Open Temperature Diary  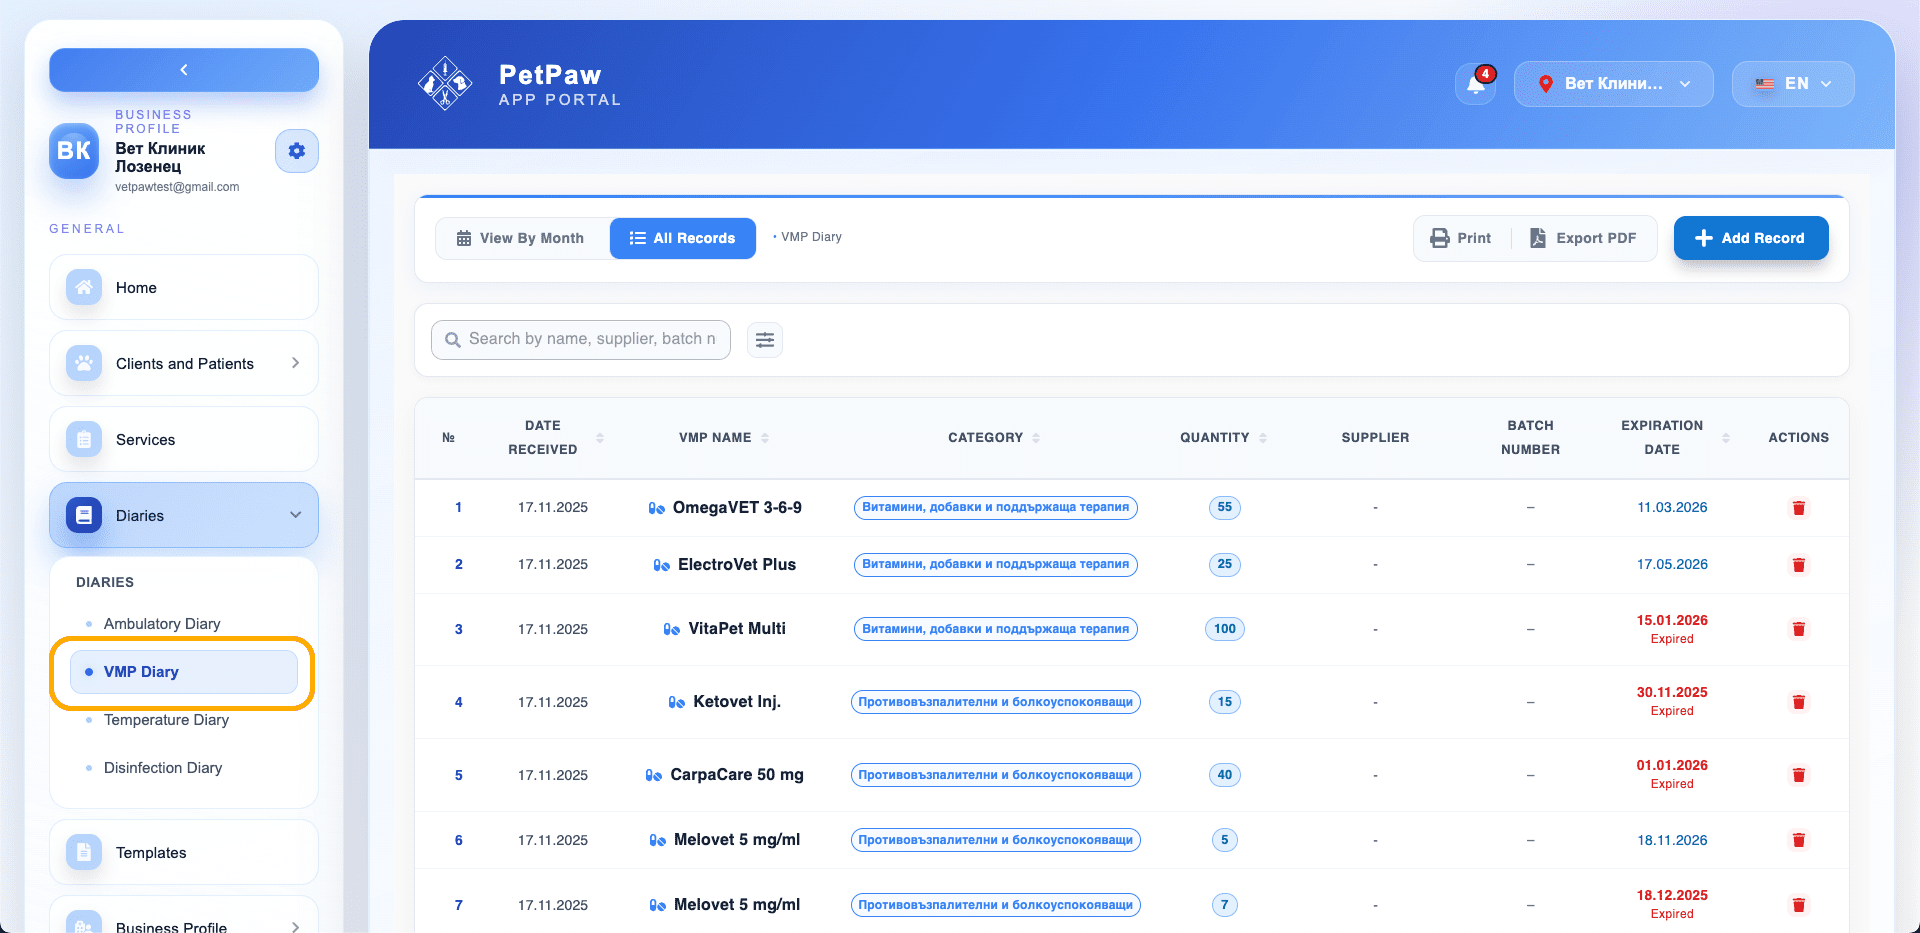pyautogui.click(x=166, y=720)
